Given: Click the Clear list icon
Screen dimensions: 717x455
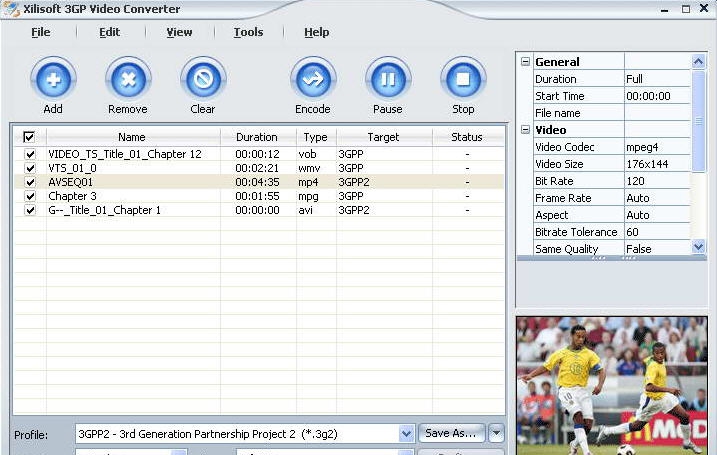Looking at the screenshot, I should click(203, 79).
